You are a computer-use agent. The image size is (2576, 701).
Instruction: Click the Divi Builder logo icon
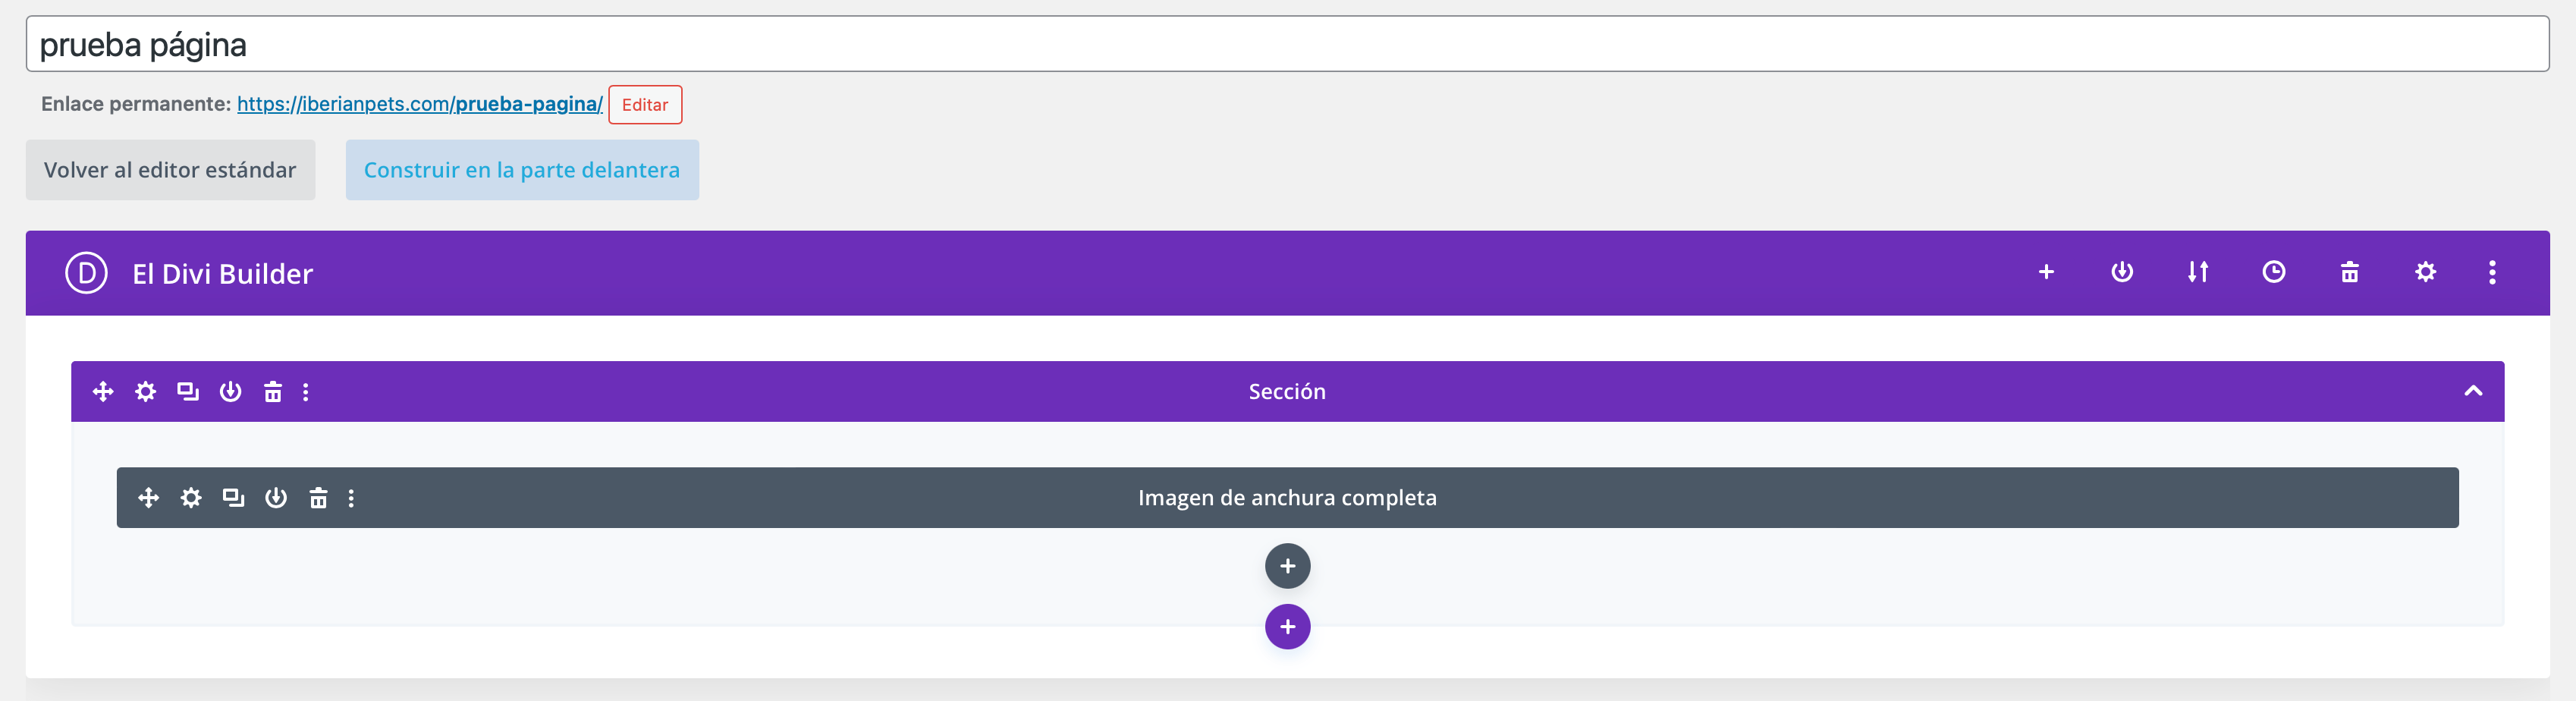86,273
